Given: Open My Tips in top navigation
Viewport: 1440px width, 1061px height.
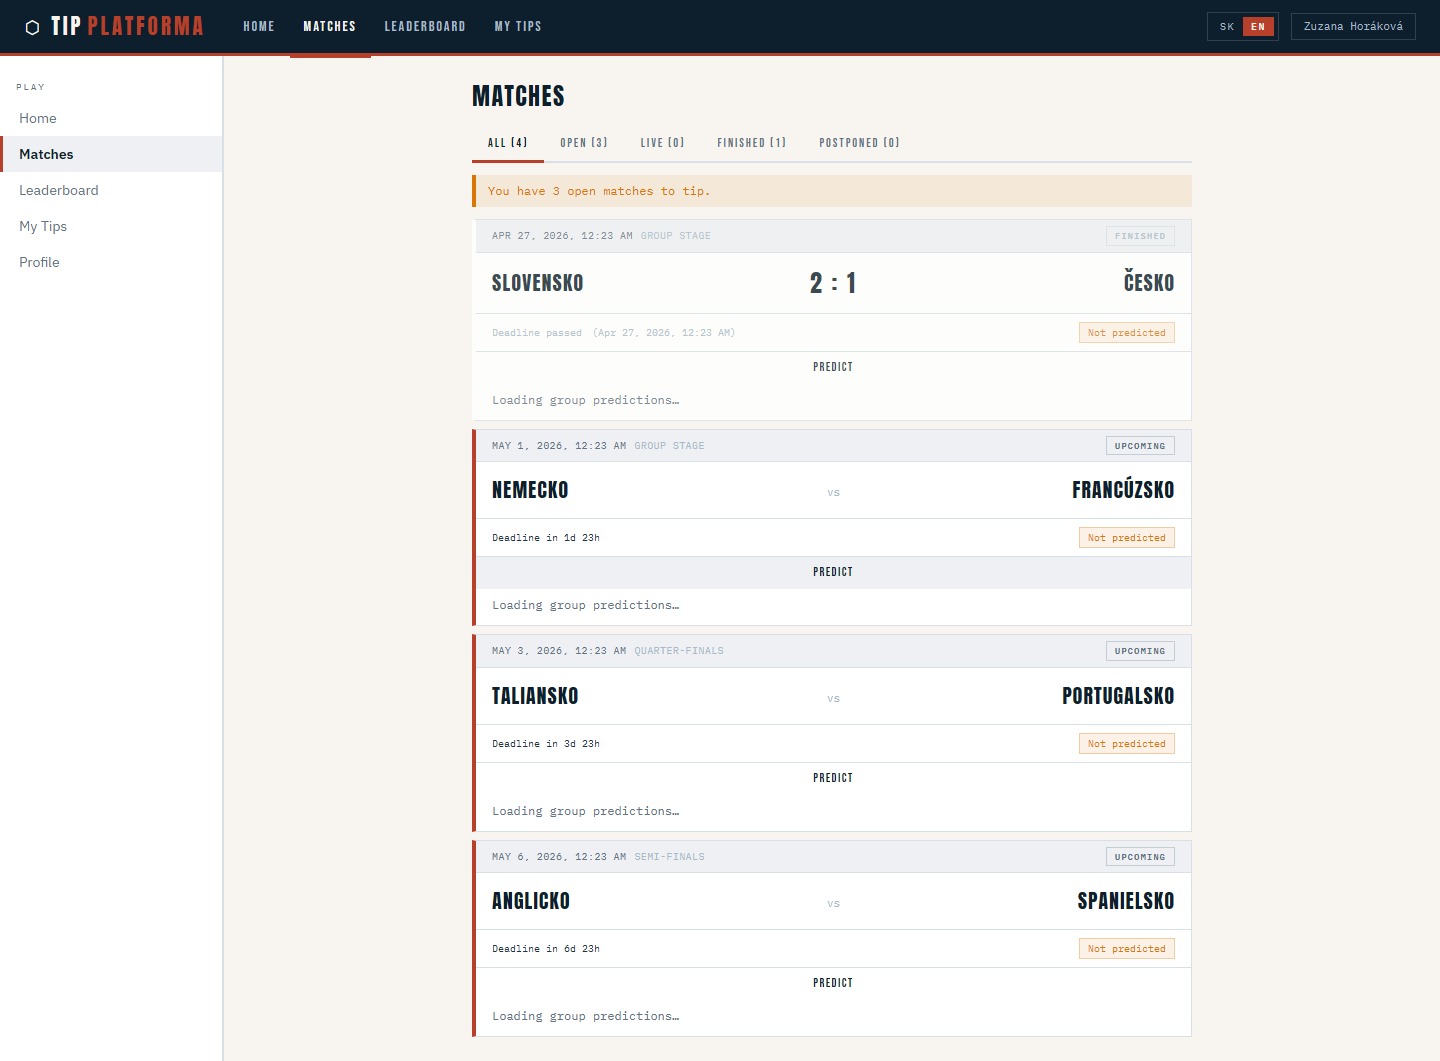Looking at the screenshot, I should (x=517, y=27).
